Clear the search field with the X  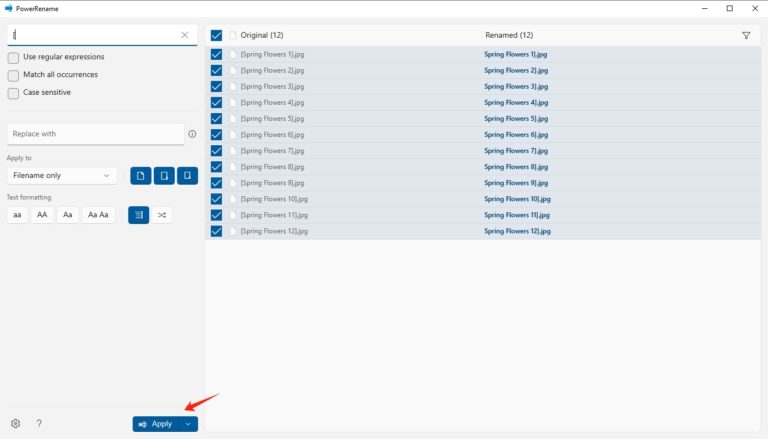tap(184, 35)
